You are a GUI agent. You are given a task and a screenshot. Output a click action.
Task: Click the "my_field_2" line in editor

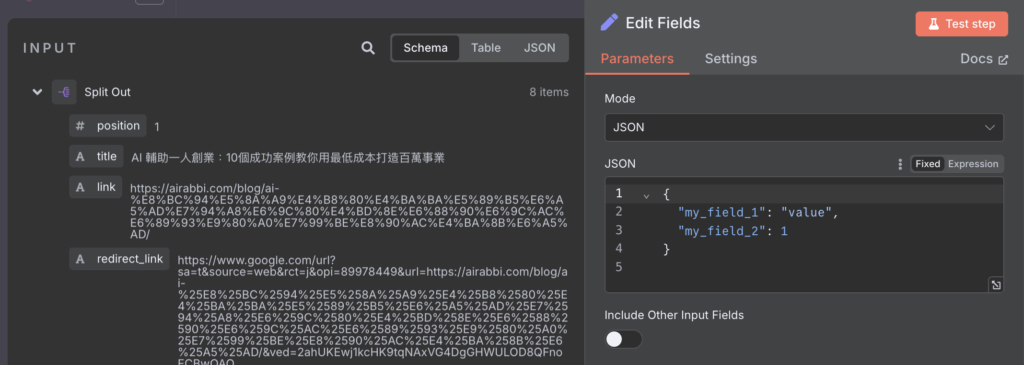click(x=733, y=230)
